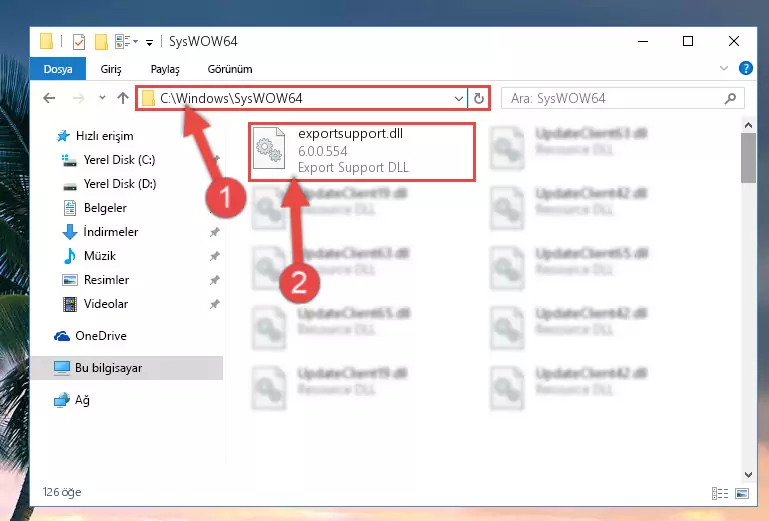769x521 pixels.
Task: Select Ağ network in navigation pane
Action: (82, 400)
